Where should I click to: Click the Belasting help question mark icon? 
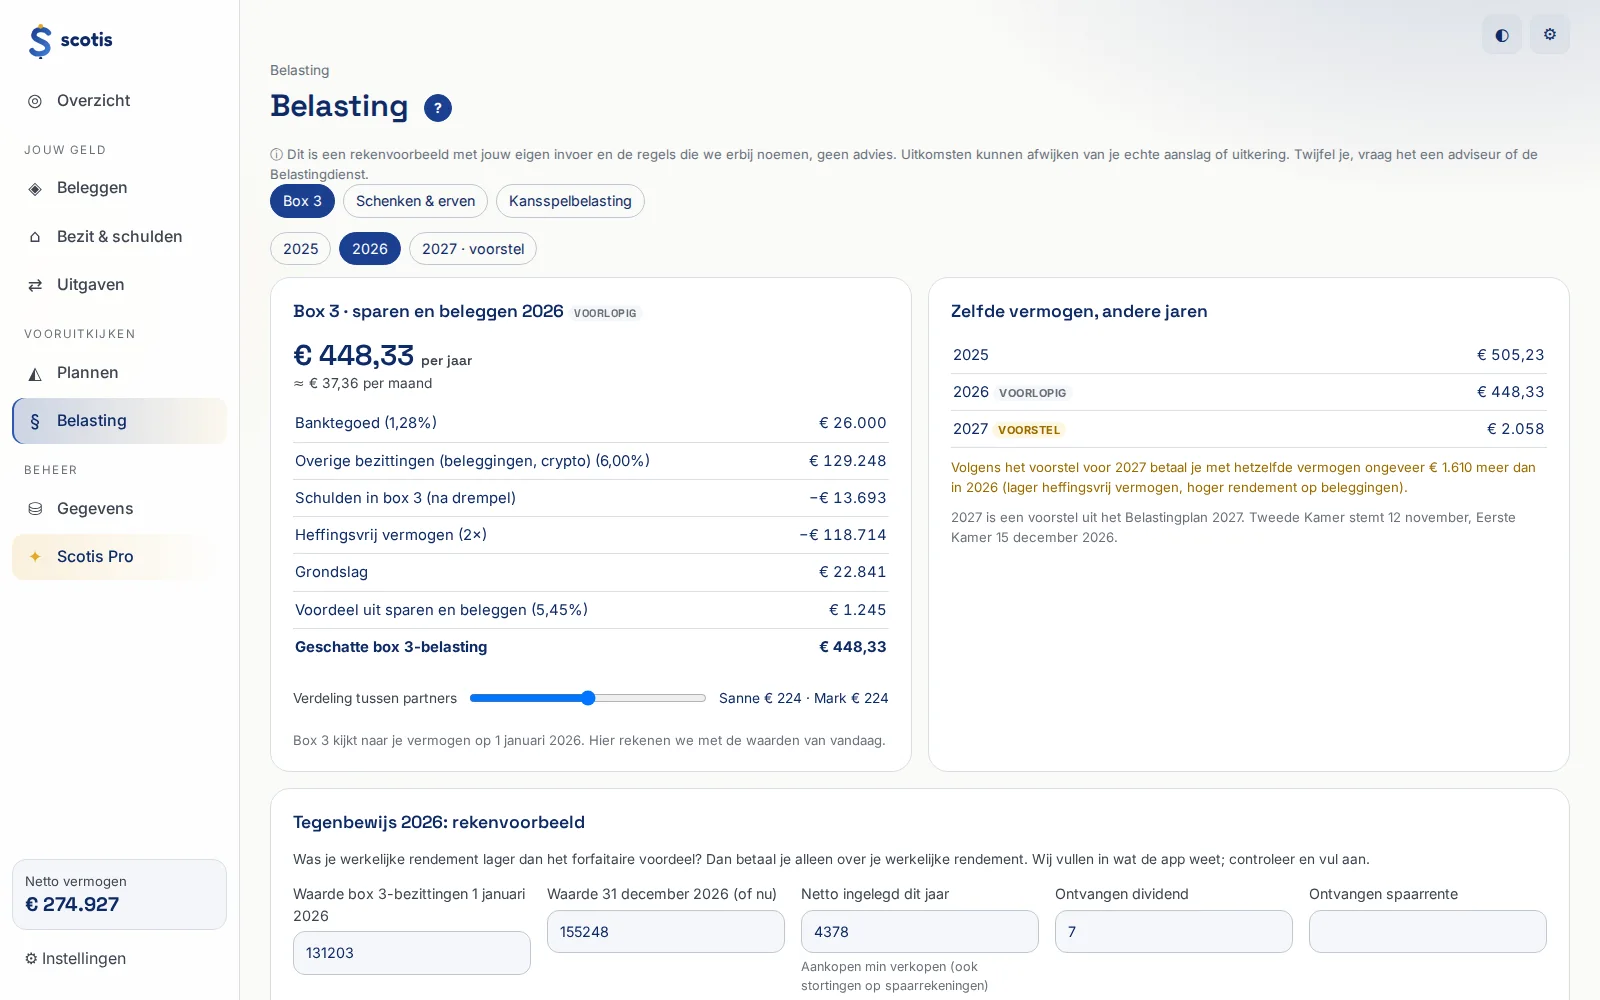click(x=438, y=108)
